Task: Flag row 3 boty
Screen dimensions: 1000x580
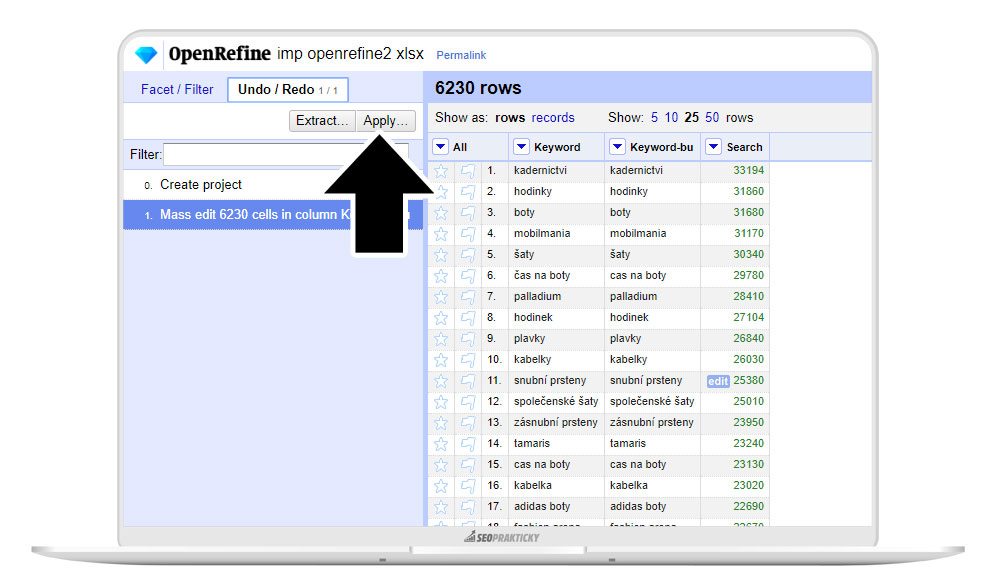Action: click(x=467, y=213)
